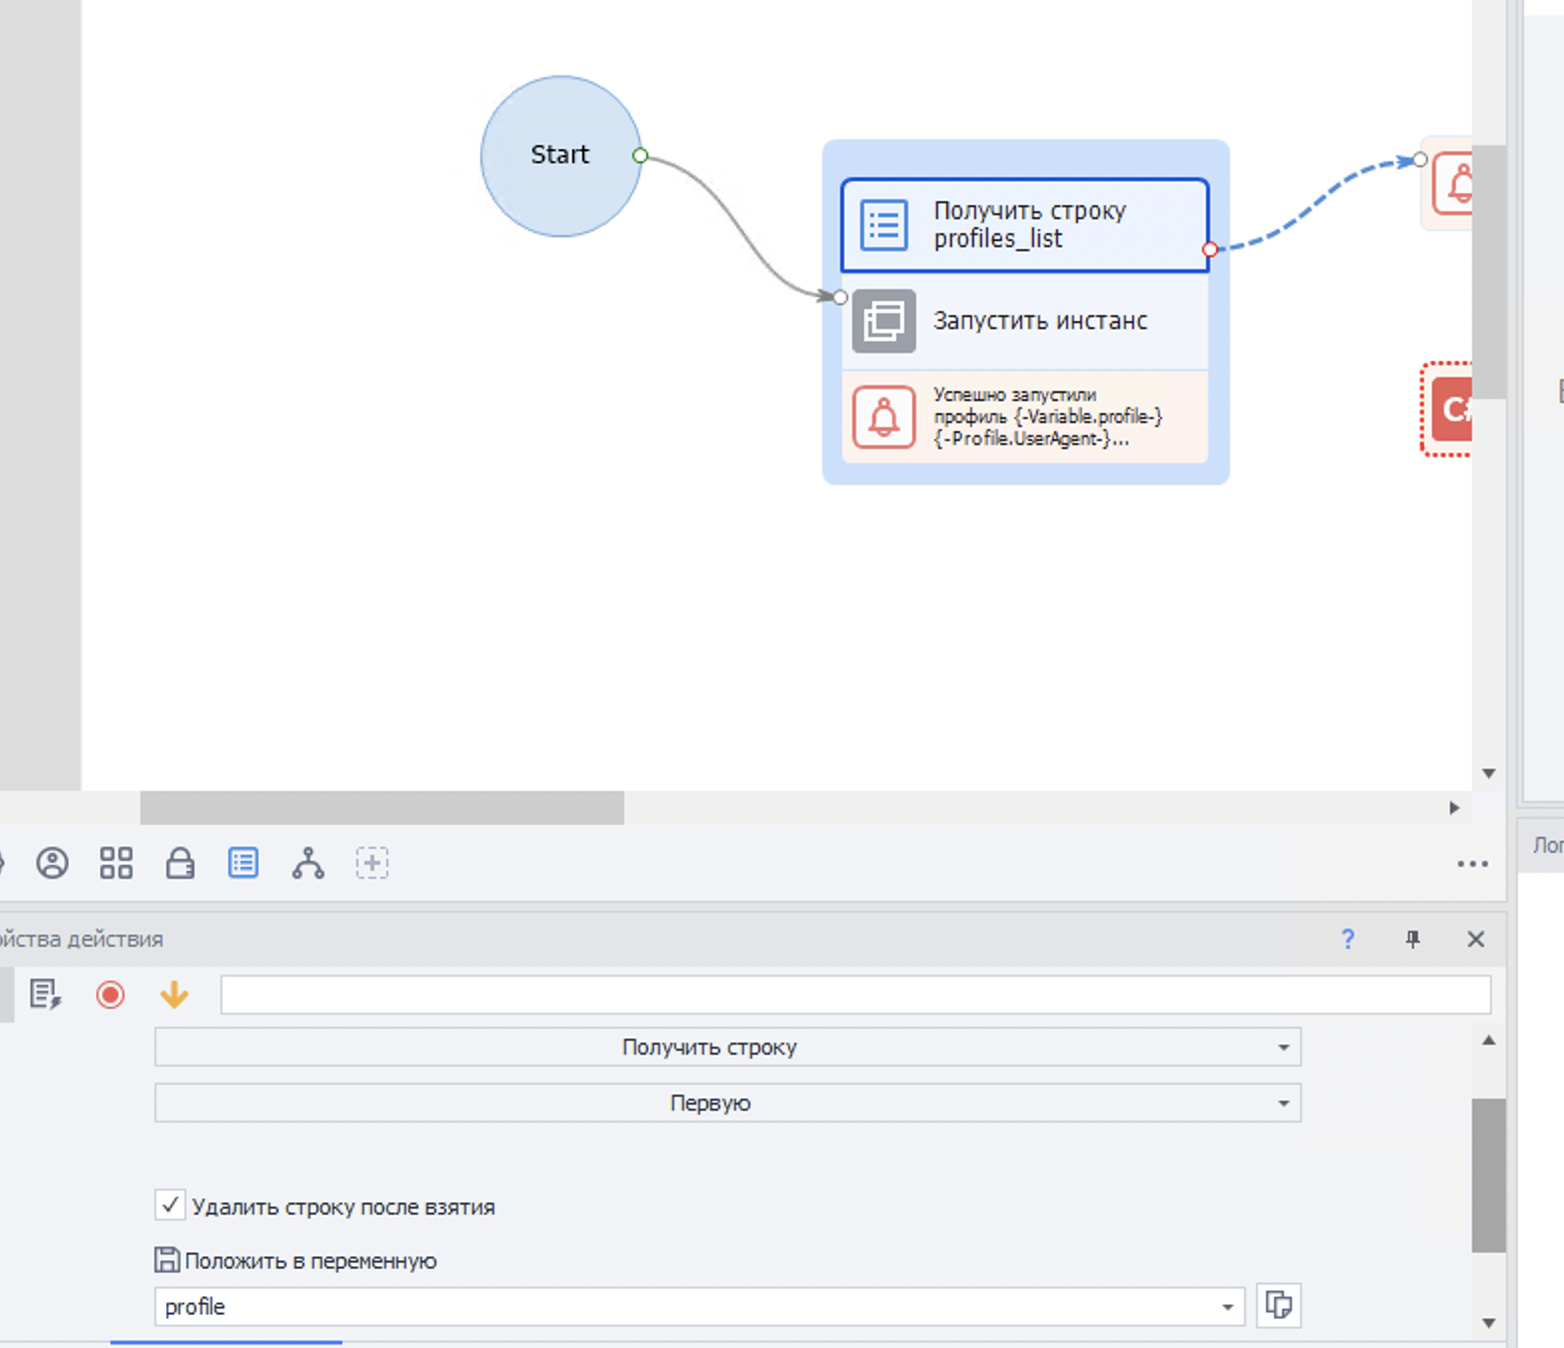
Task: Uncheck 'Удалить строку после взятия' checkbox
Action: coord(170,1205)
